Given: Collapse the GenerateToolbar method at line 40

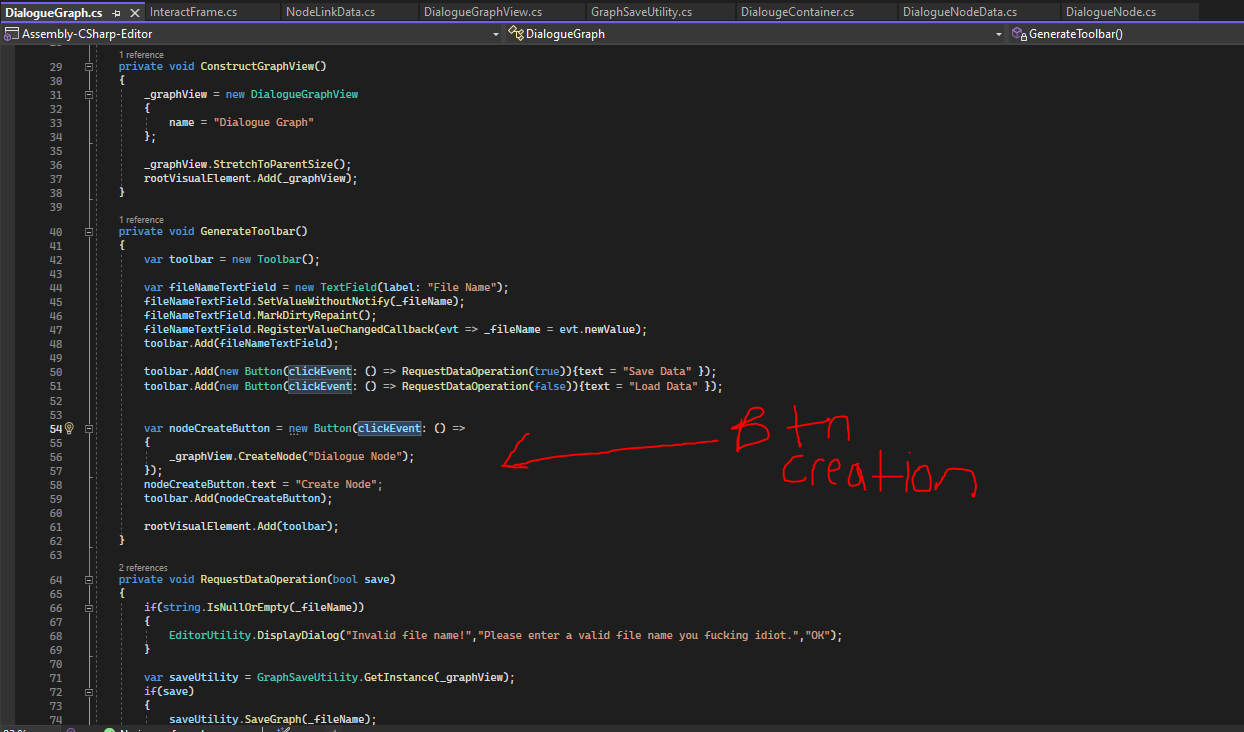Looking at the screenshot, I should [x=89, y=231].
